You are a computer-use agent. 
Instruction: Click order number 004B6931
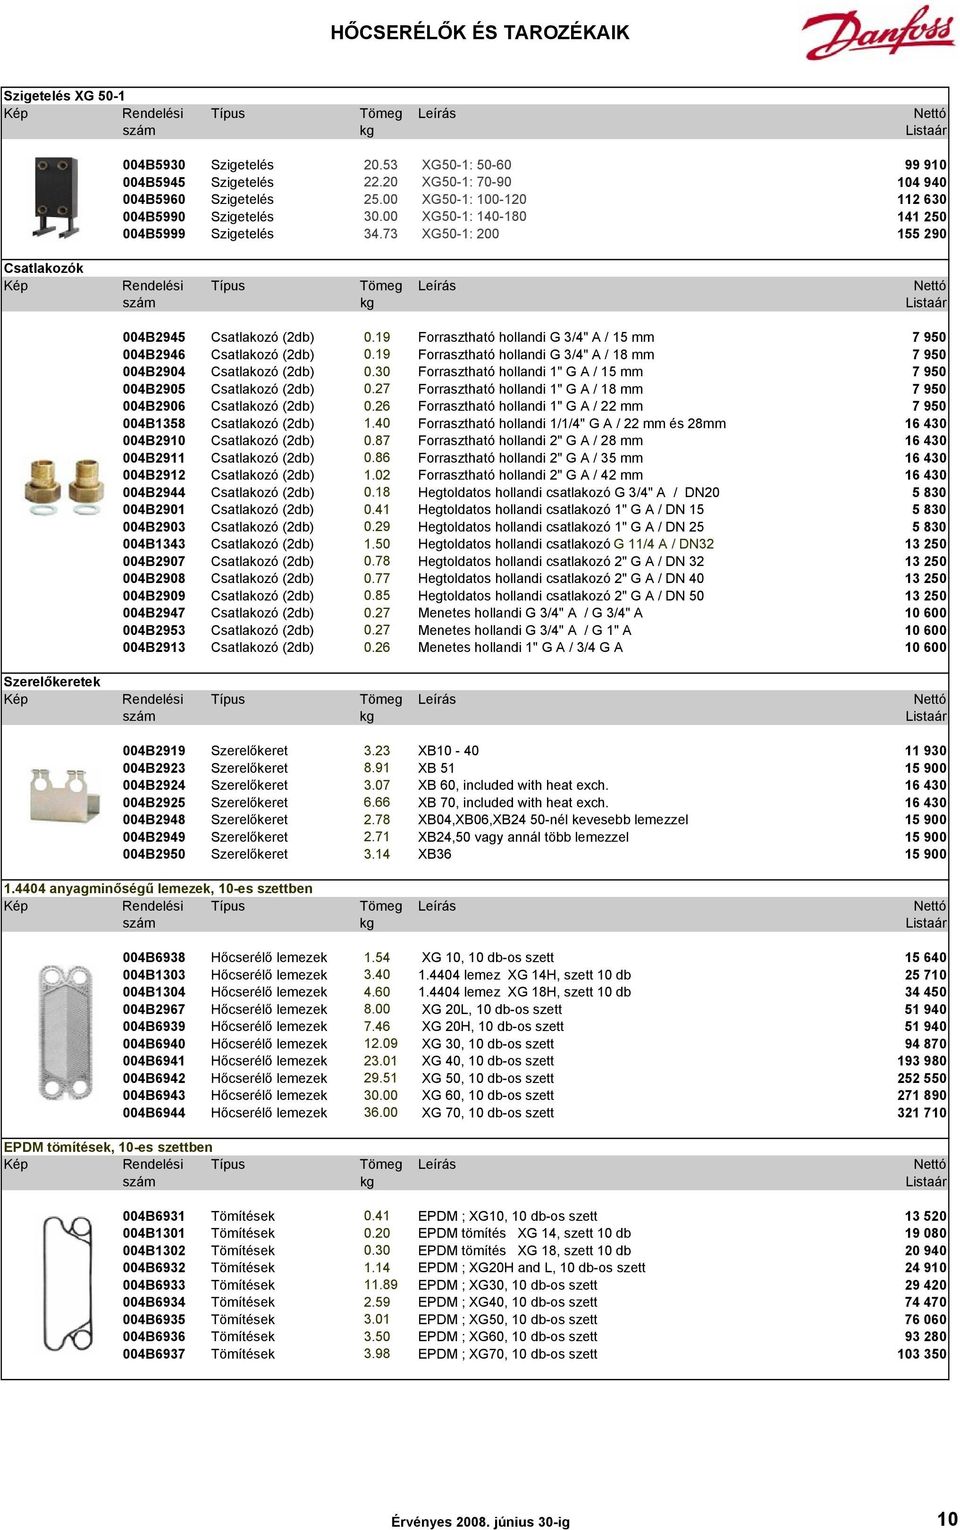click(x=154, y=1216)
